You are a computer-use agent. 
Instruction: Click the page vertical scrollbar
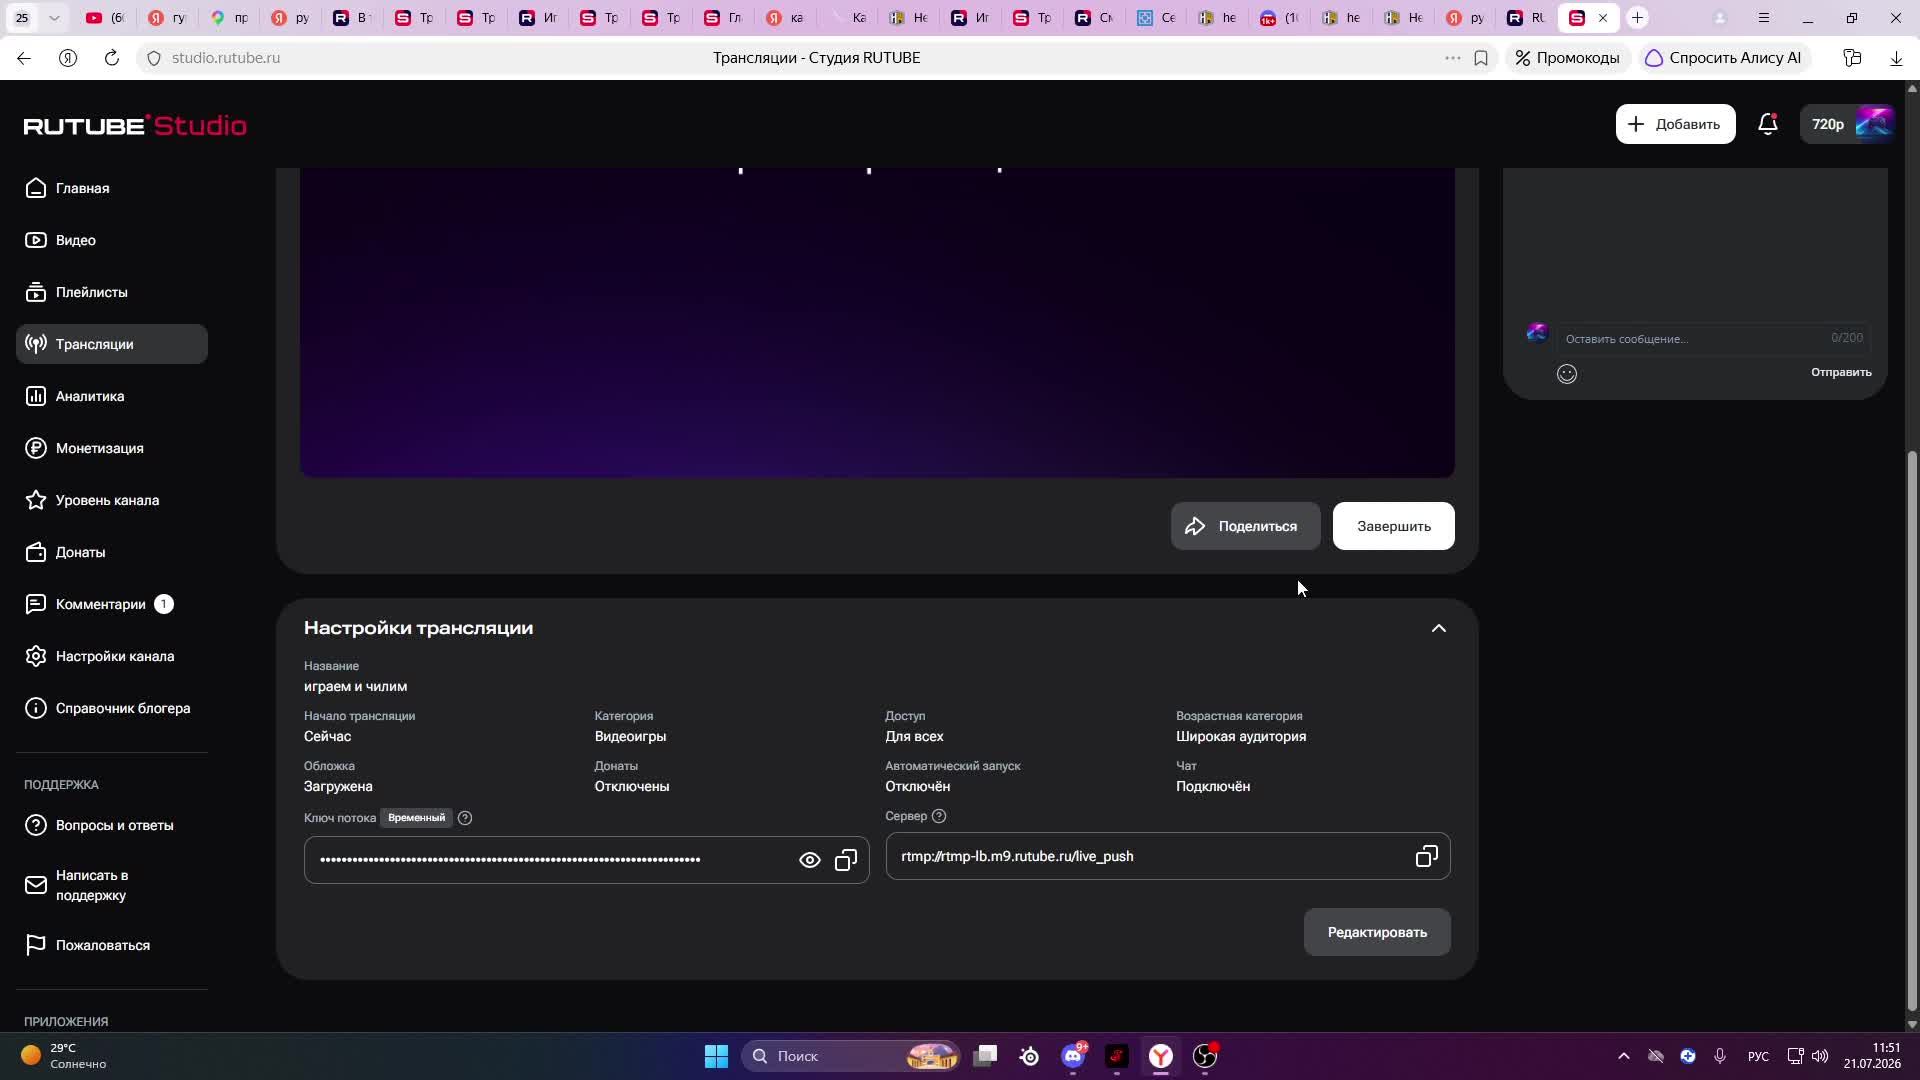coord(1912,730)
